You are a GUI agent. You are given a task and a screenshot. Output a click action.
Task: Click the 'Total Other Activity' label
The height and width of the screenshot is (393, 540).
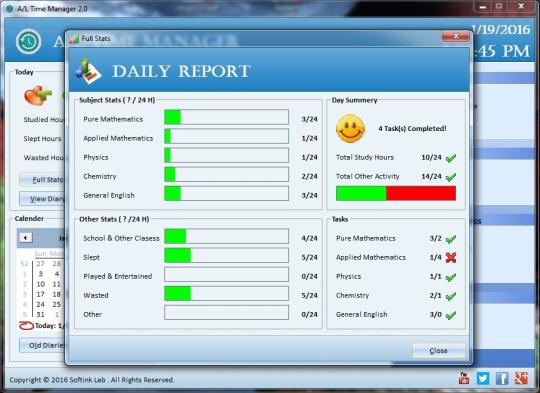click(367, 176)
